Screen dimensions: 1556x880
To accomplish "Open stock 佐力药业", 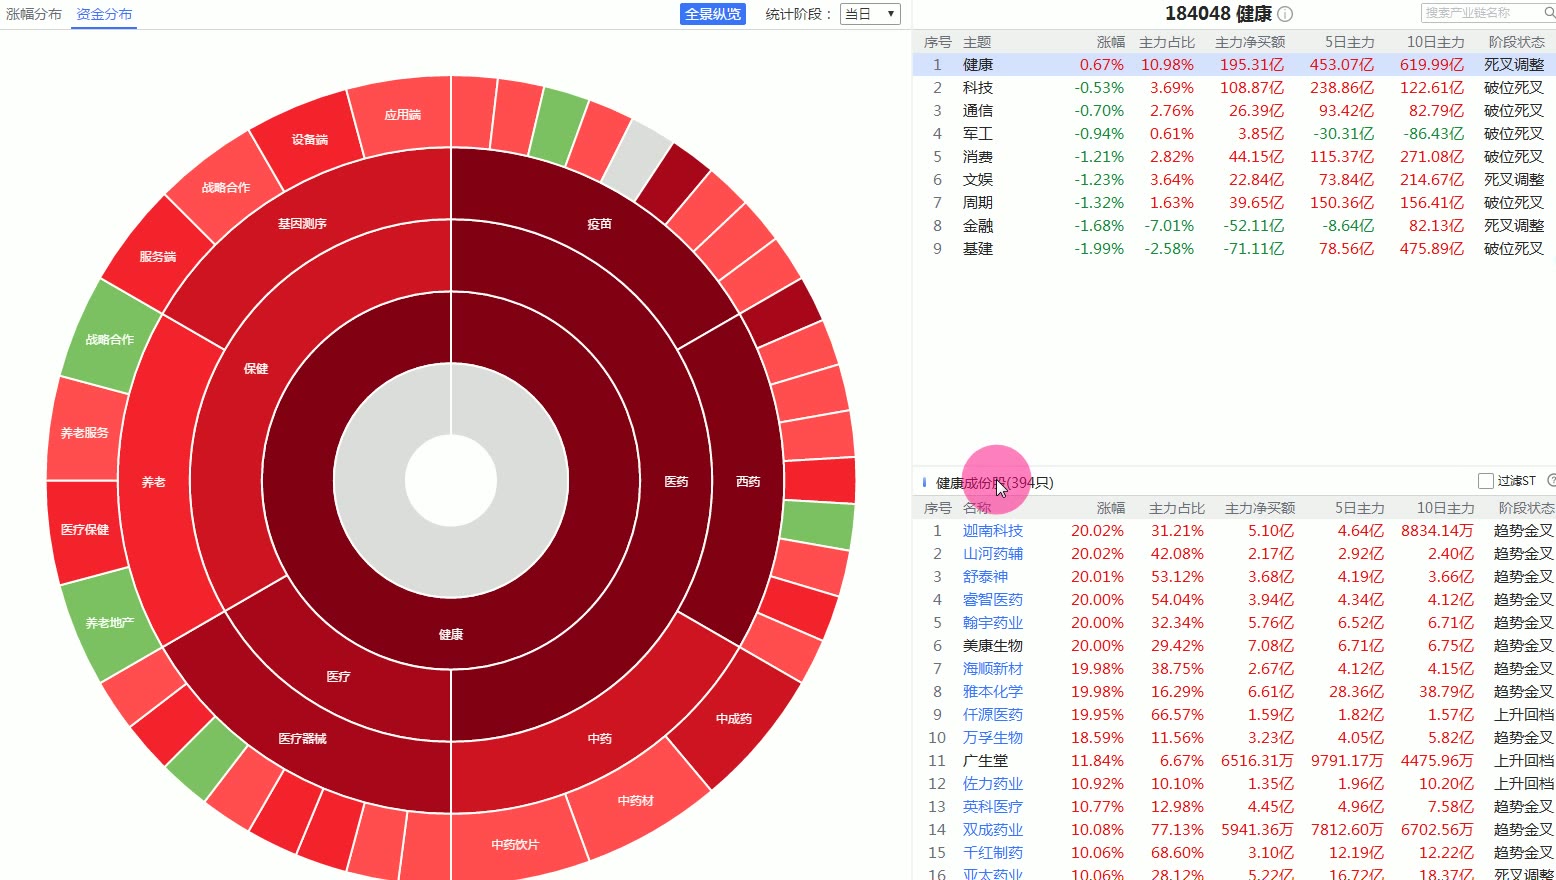I will pyautogui.click(x=992, y=783).
